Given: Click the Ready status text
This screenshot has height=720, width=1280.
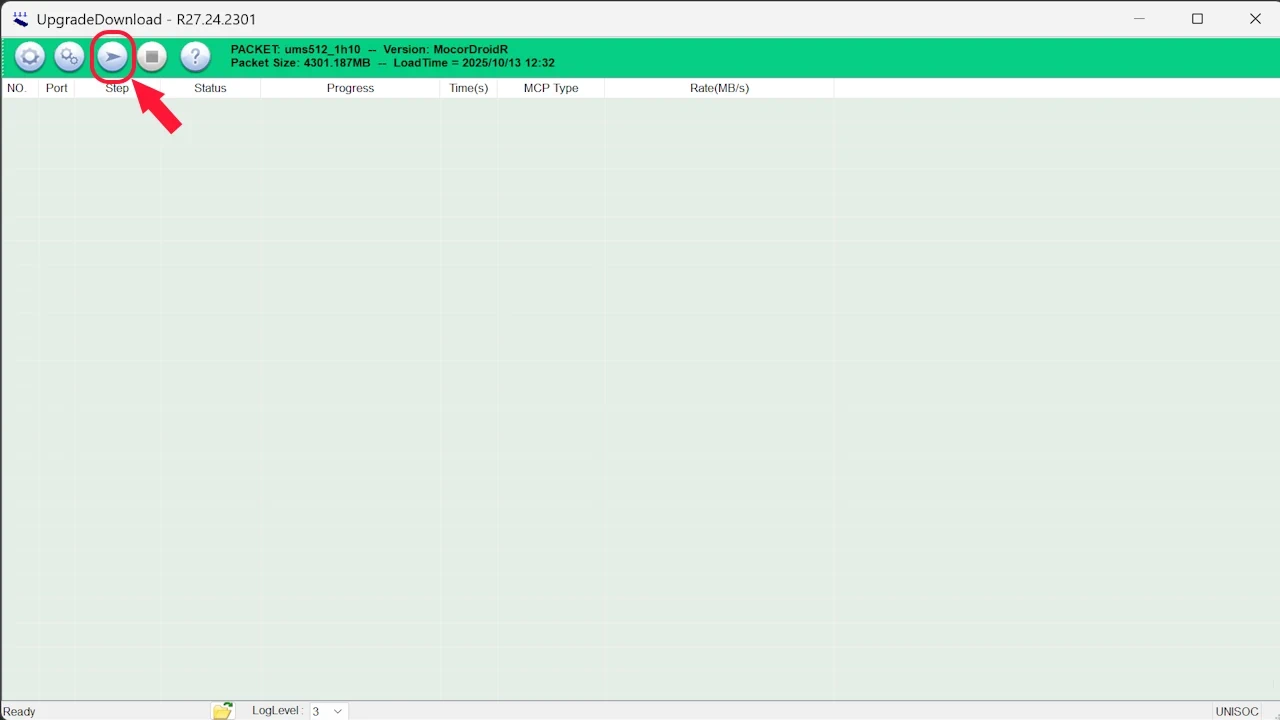Looking at the screenshot, I should (19, 710).
